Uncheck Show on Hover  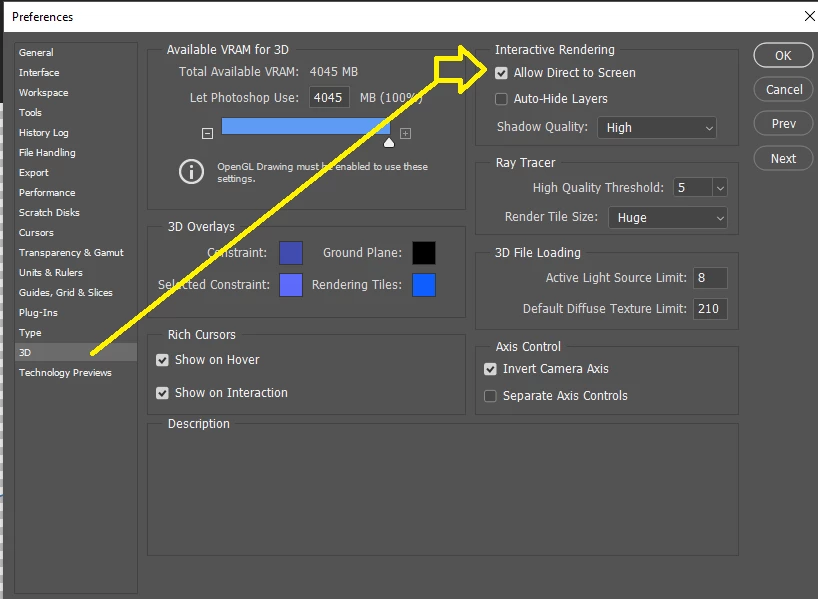[x=162, y=360]
